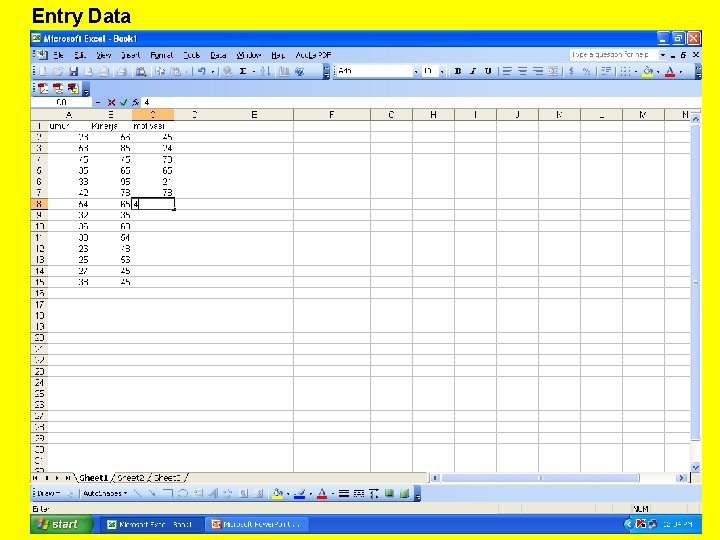Click the Print icon in the toolbar
The image size is (720, 540).
122,72
